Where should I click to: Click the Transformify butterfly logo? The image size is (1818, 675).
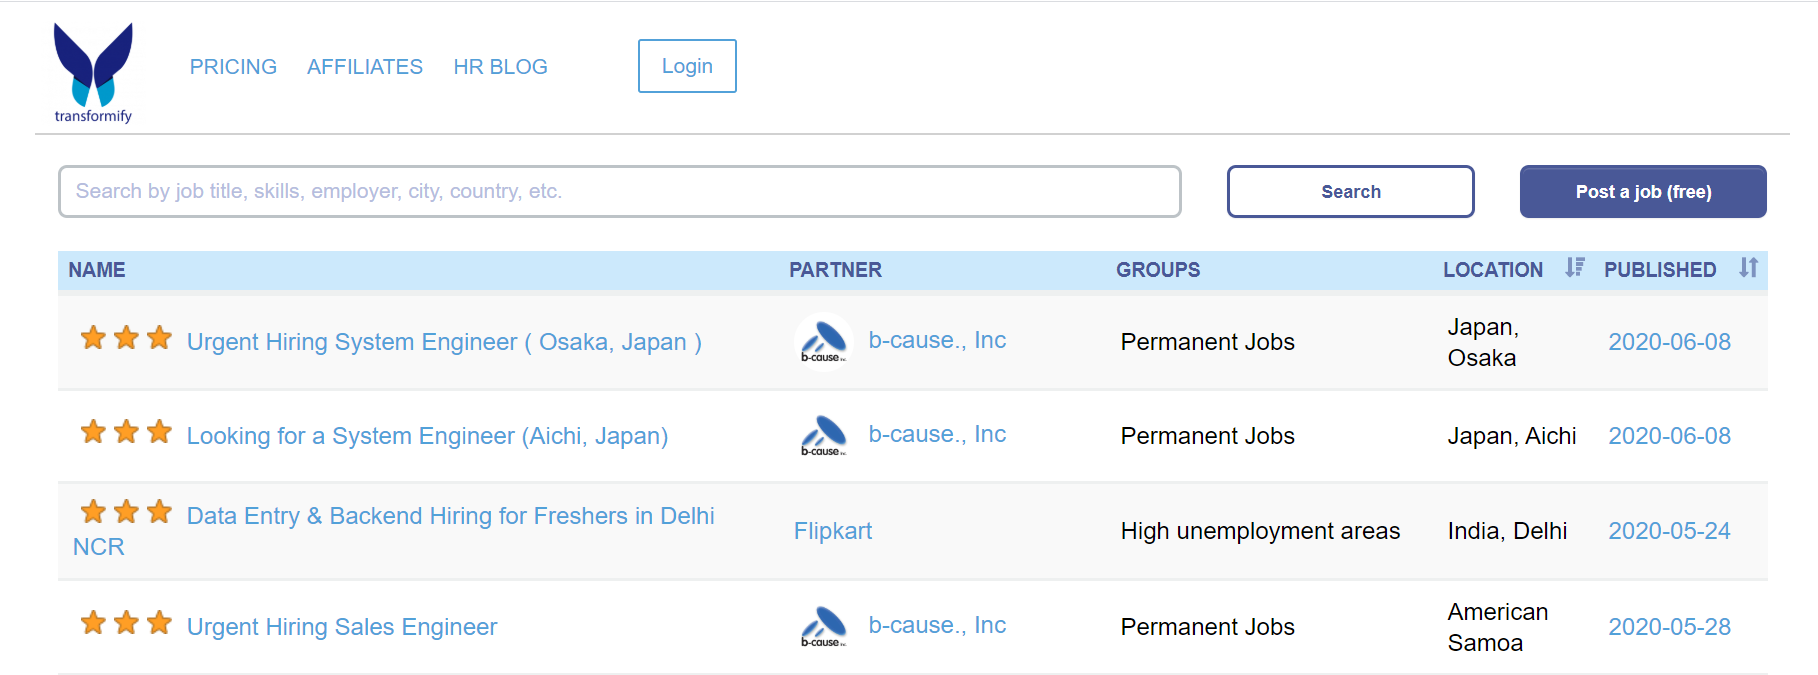click(93, 71)
